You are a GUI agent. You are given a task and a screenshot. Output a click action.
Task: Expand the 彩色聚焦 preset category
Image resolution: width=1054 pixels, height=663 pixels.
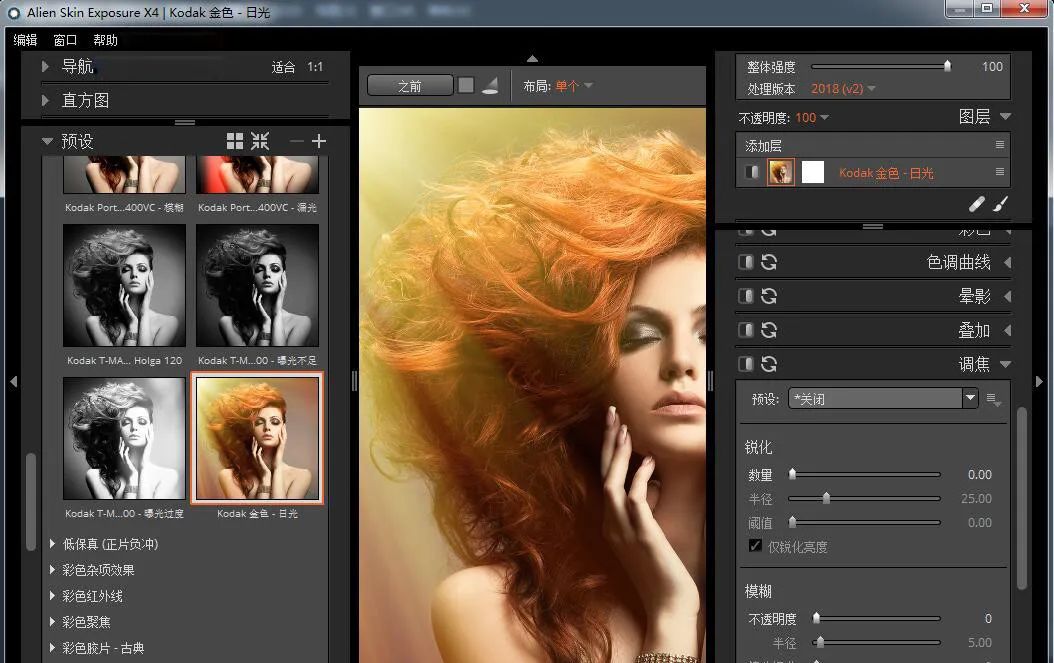coord(52,622)
